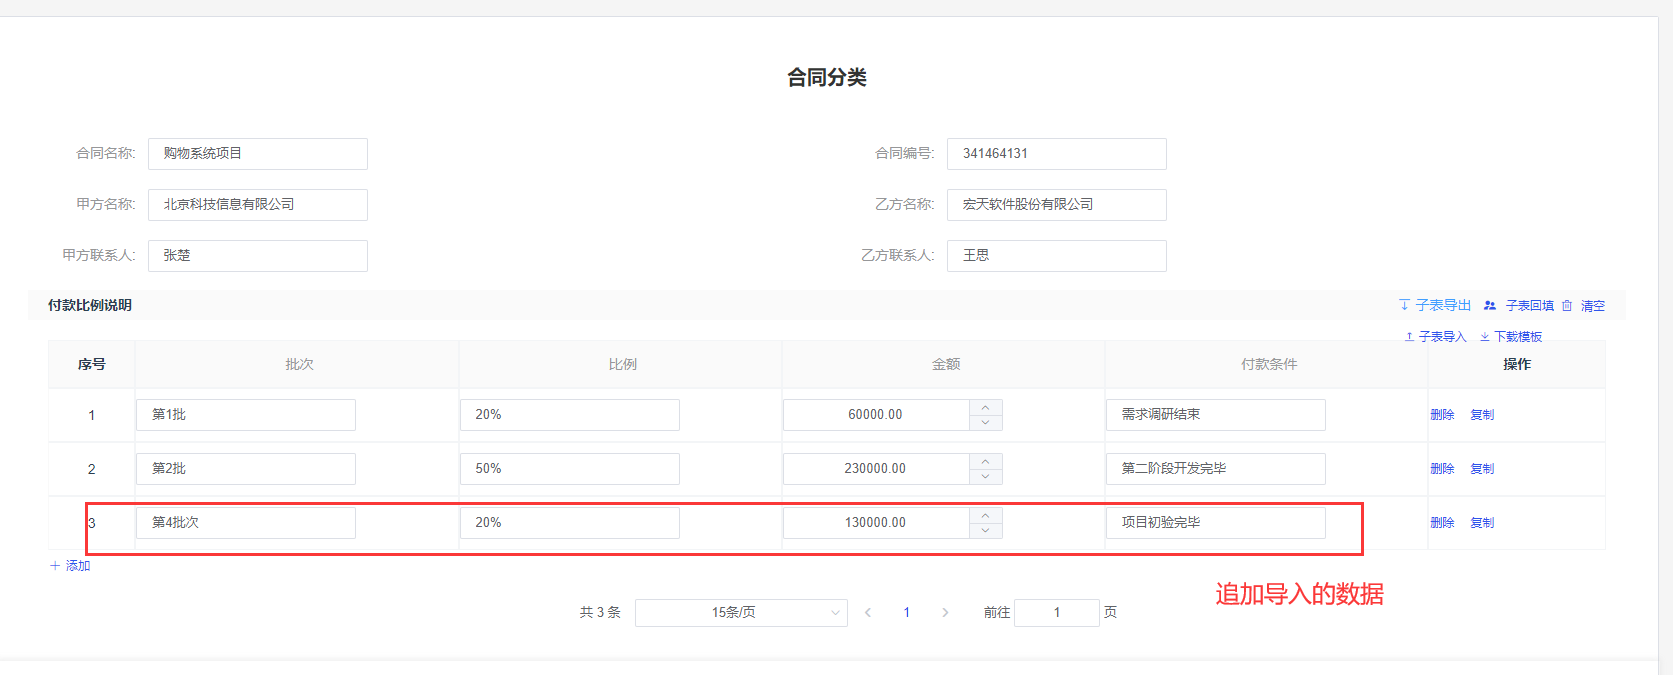Open the 15条/页 page size dropdown
Image resolution: width=1673 pixels, height=675 pixels.
741,613
